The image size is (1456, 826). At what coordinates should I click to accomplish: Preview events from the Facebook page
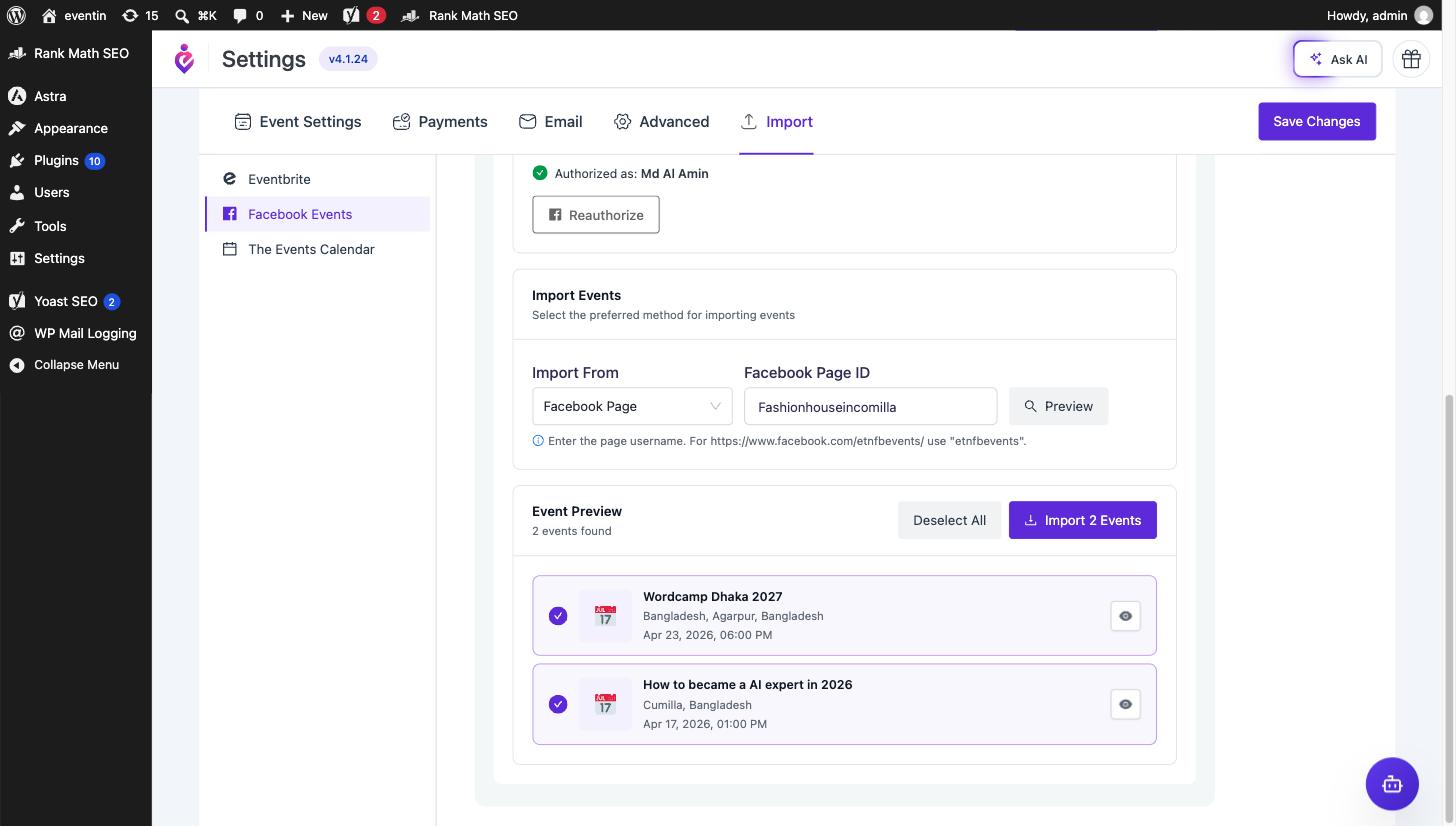pyautogui.click(x=1058, y=406)
